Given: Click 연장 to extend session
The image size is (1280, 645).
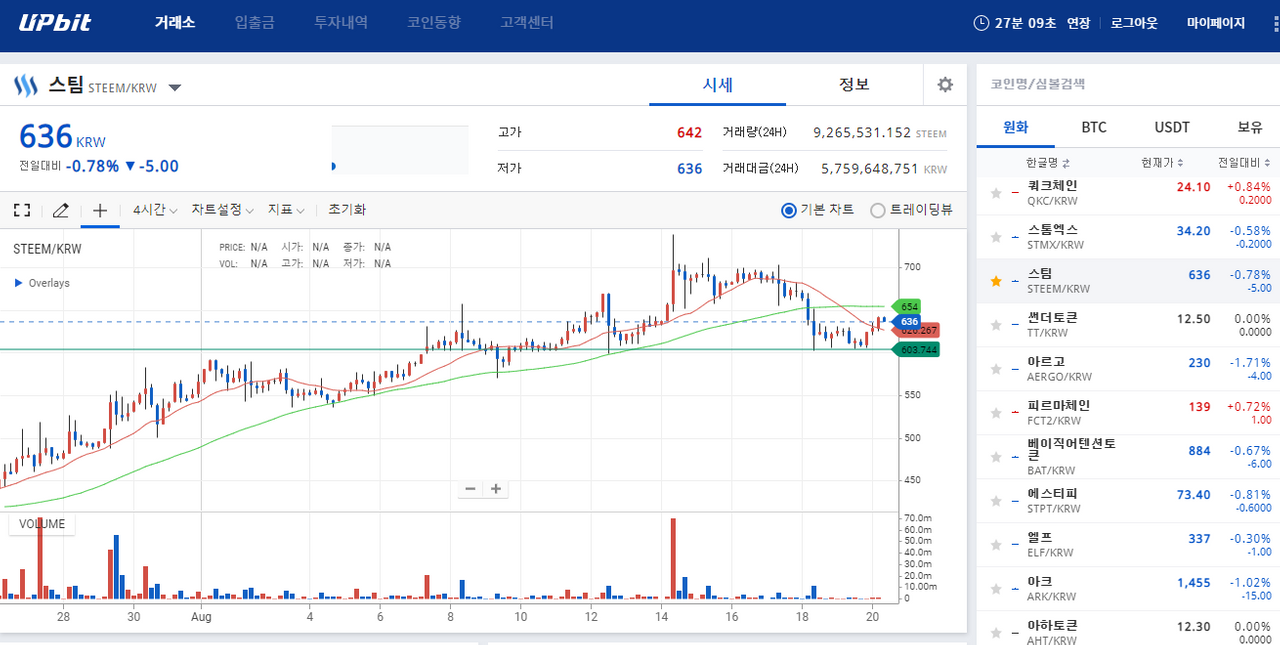Looking at the screenshot, I should [x=1078, y=23].
